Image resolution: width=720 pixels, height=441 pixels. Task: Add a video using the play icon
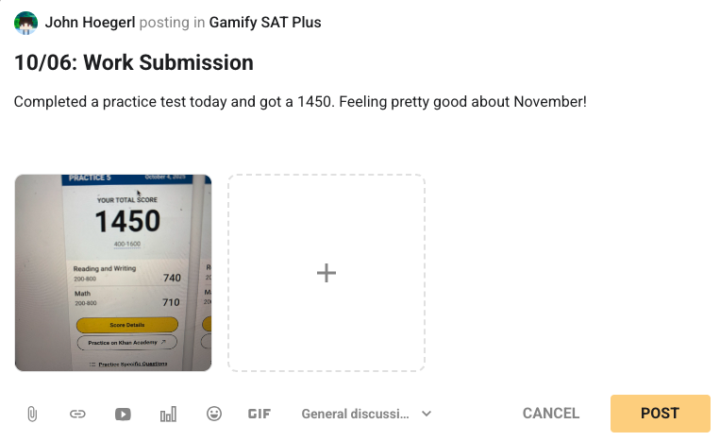pos(122,413)
